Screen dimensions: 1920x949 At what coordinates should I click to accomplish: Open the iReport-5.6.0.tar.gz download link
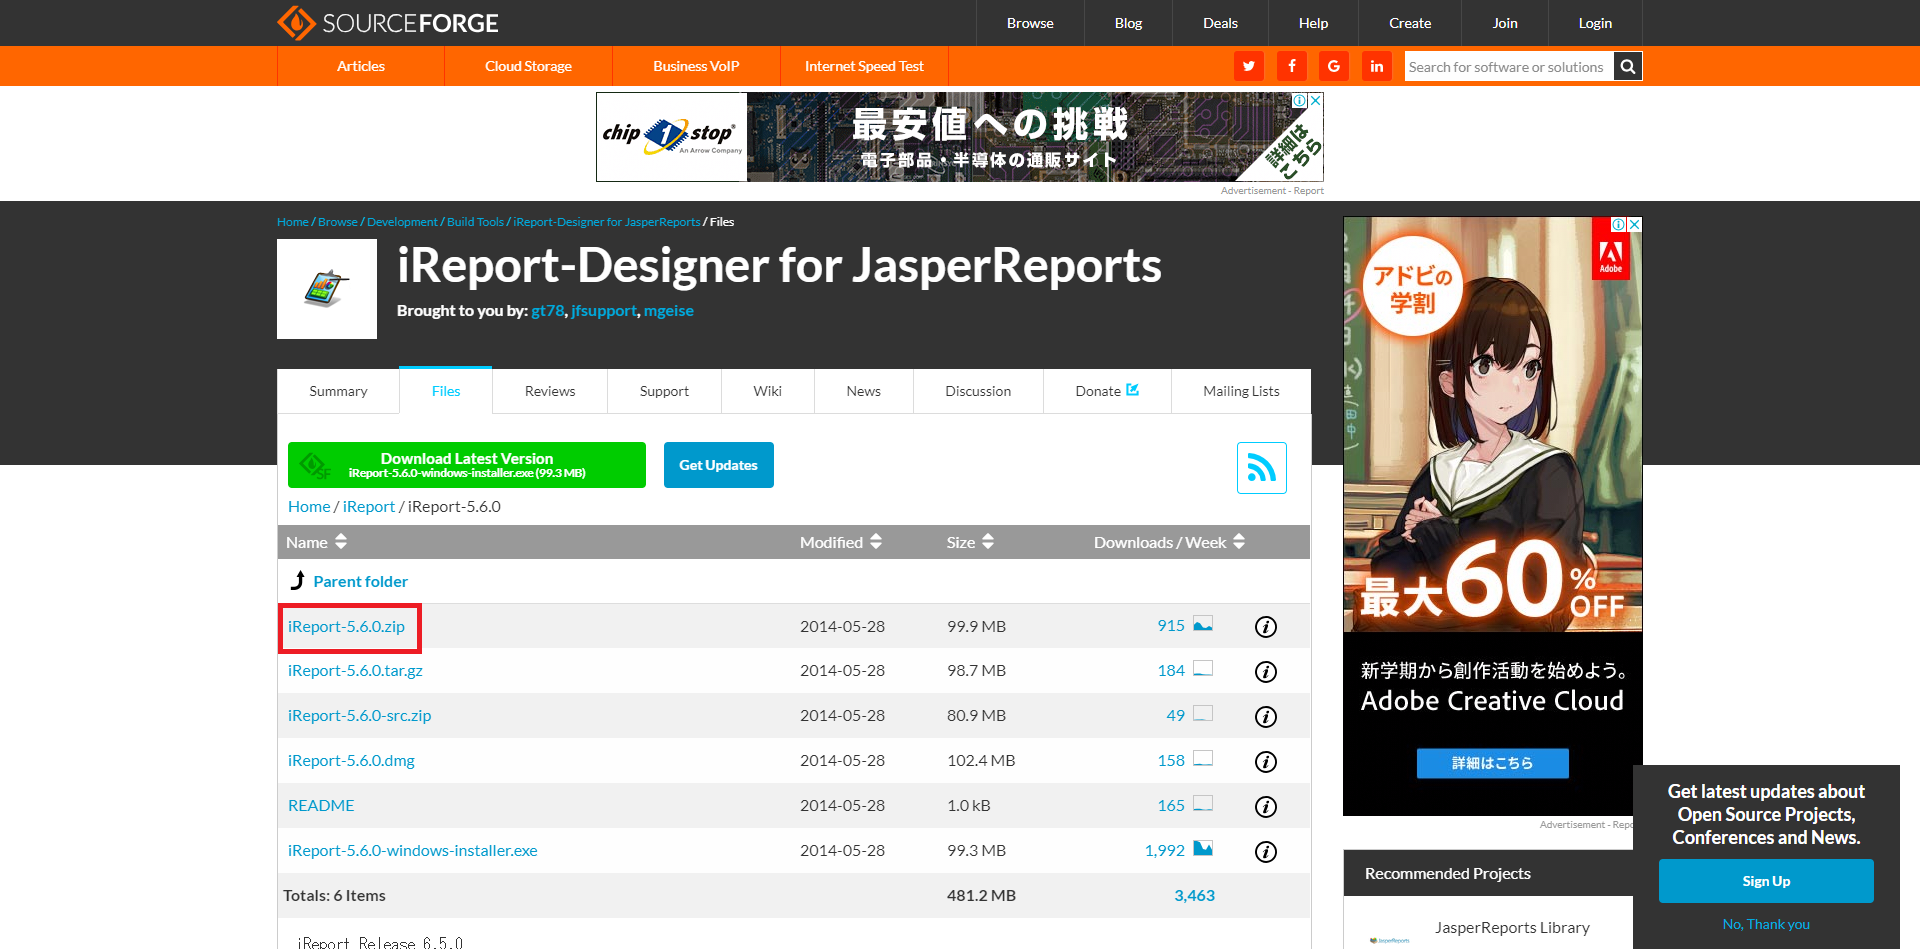click(354, 670)
